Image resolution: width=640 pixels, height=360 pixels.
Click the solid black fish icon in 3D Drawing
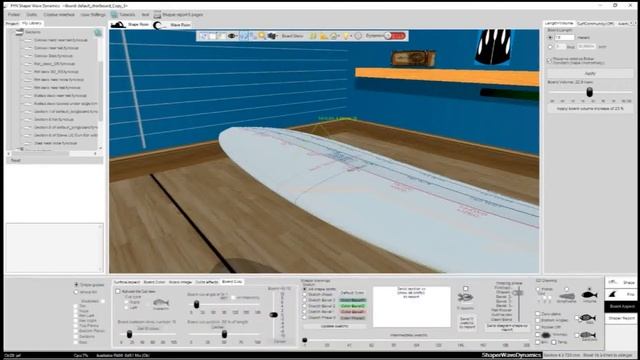[x=589, y=294]
